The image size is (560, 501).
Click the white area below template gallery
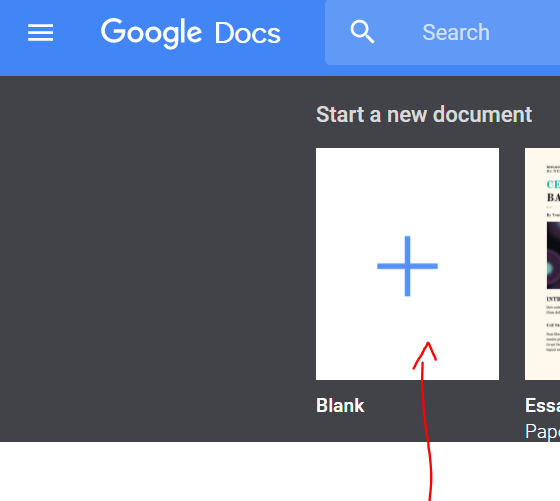[214, 471]
